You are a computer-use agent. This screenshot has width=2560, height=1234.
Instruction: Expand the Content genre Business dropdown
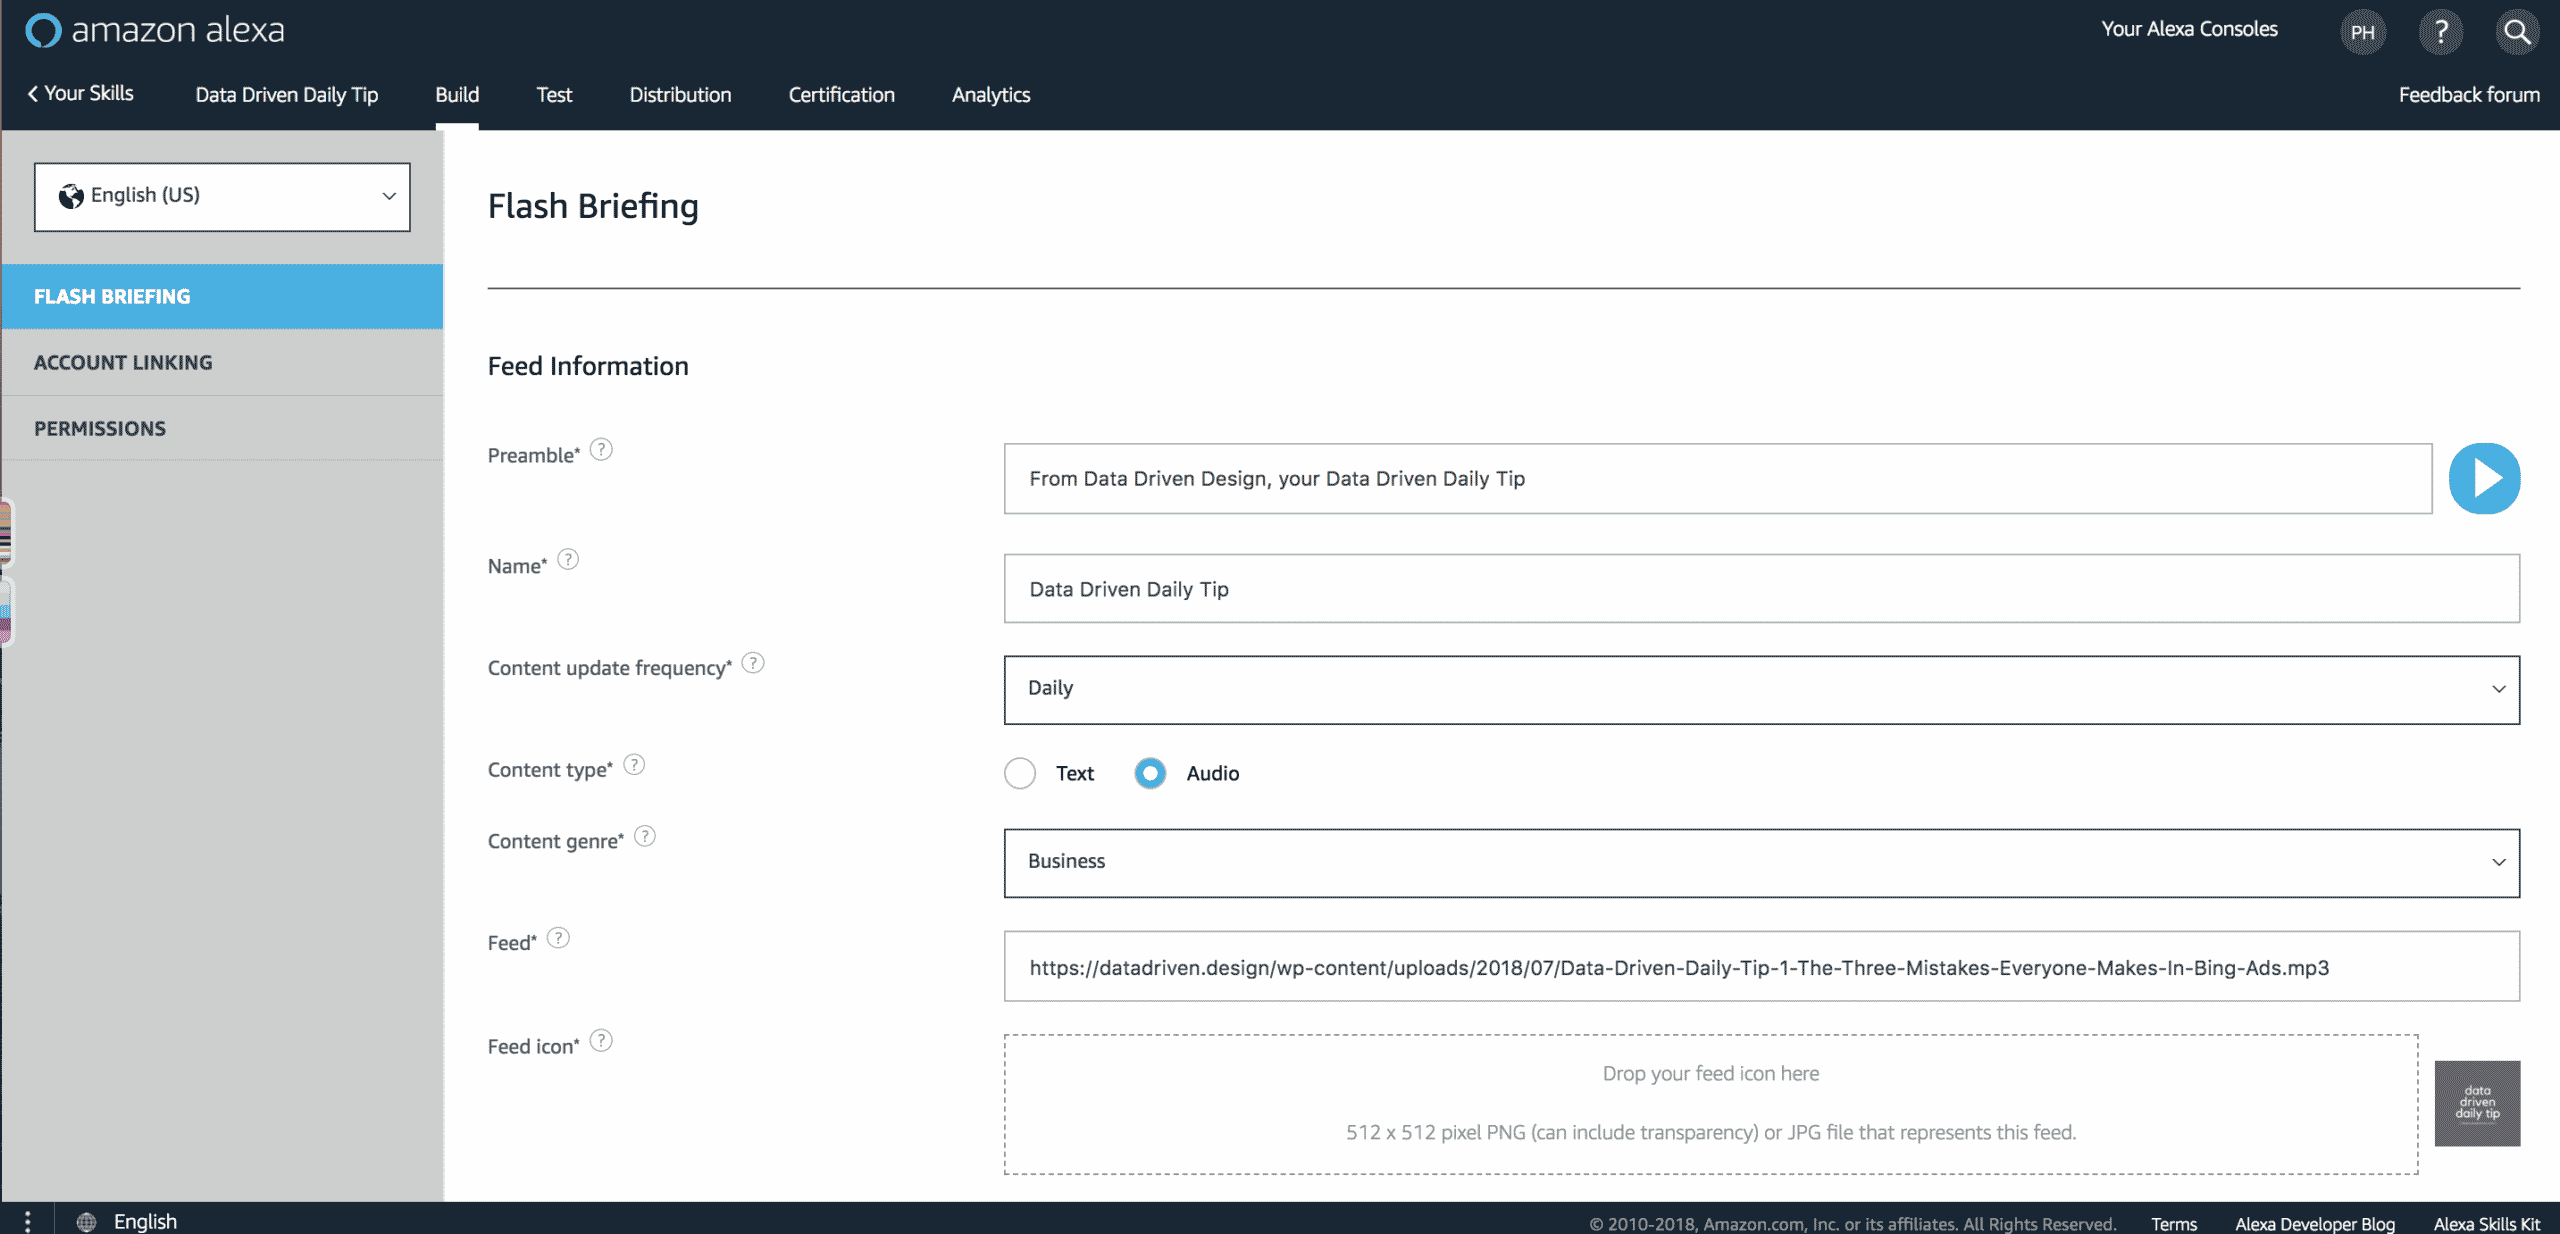[1761, 862]
